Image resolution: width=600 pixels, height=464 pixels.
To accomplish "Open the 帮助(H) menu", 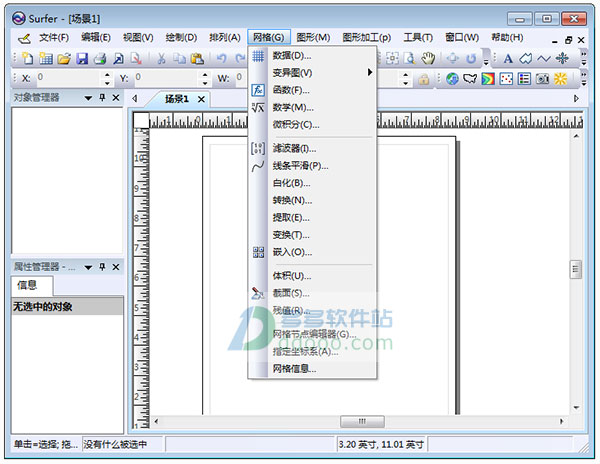I will click(507, 37).
